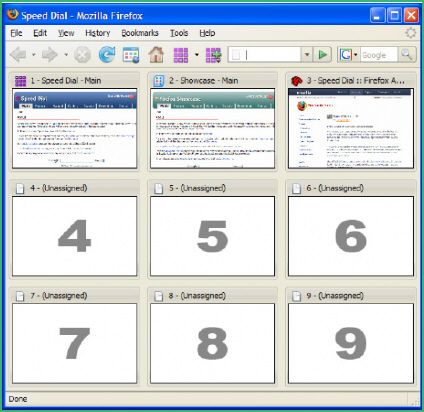Viewport: 424px width, 412px height.
Task: Click the purple grid icon of dial 1
Action: tap(20, 81)
